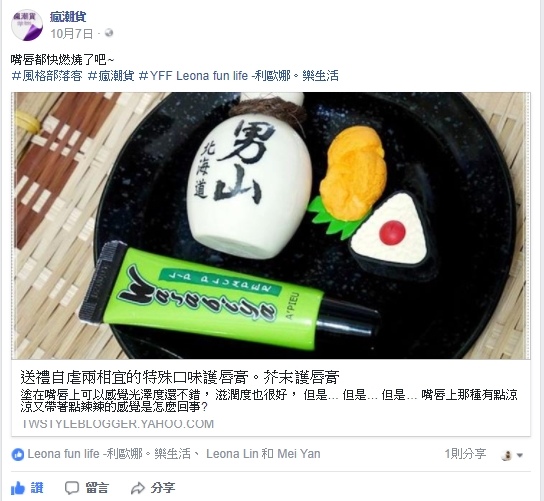
Task: Open the small avatar audience selector
Action: click(x=507, y=455)
